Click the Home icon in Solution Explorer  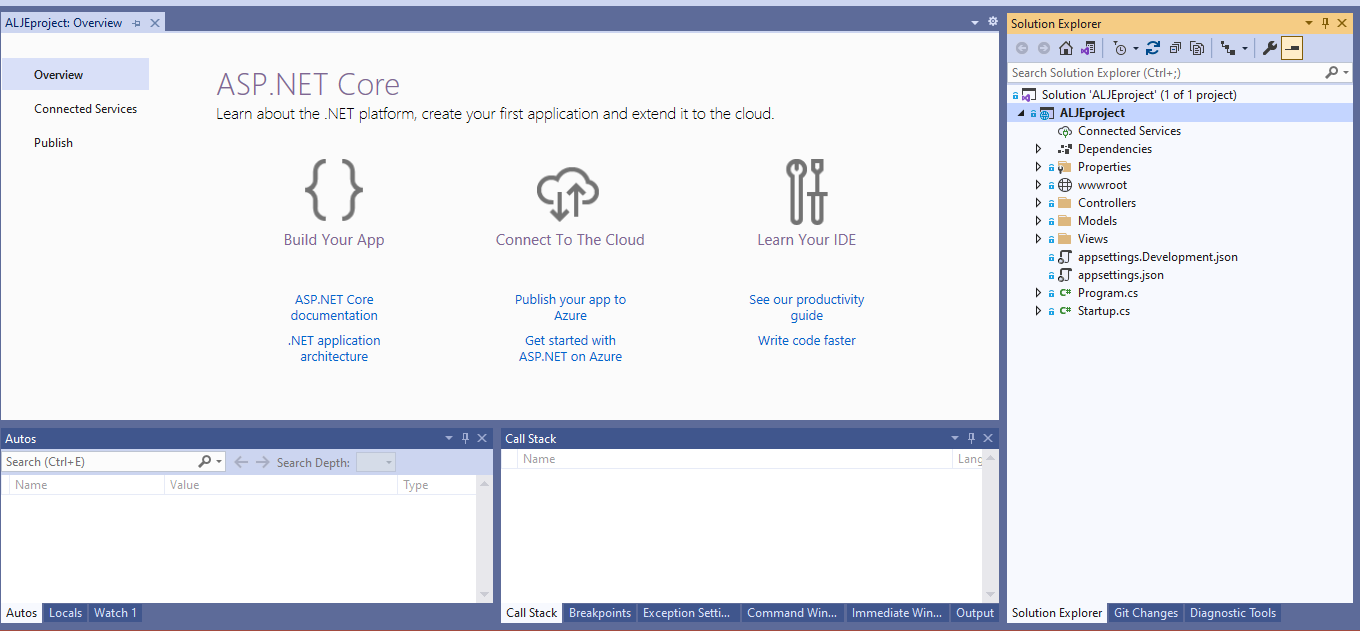point(1066,48)
